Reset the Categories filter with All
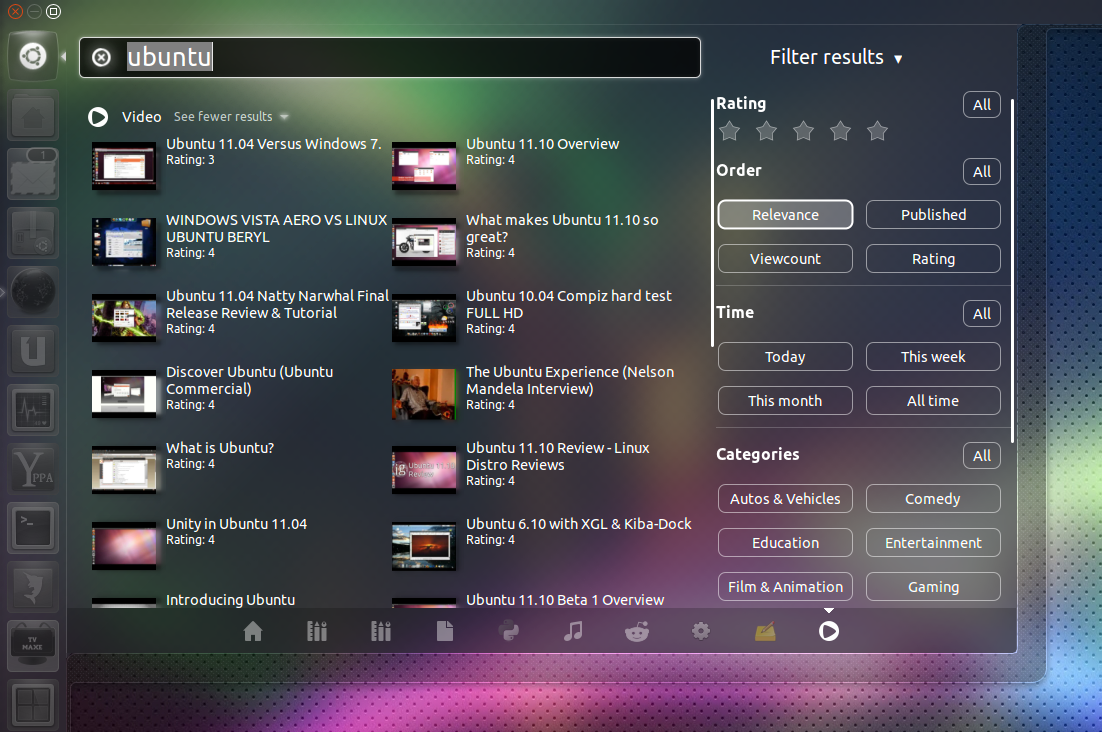 982,455
